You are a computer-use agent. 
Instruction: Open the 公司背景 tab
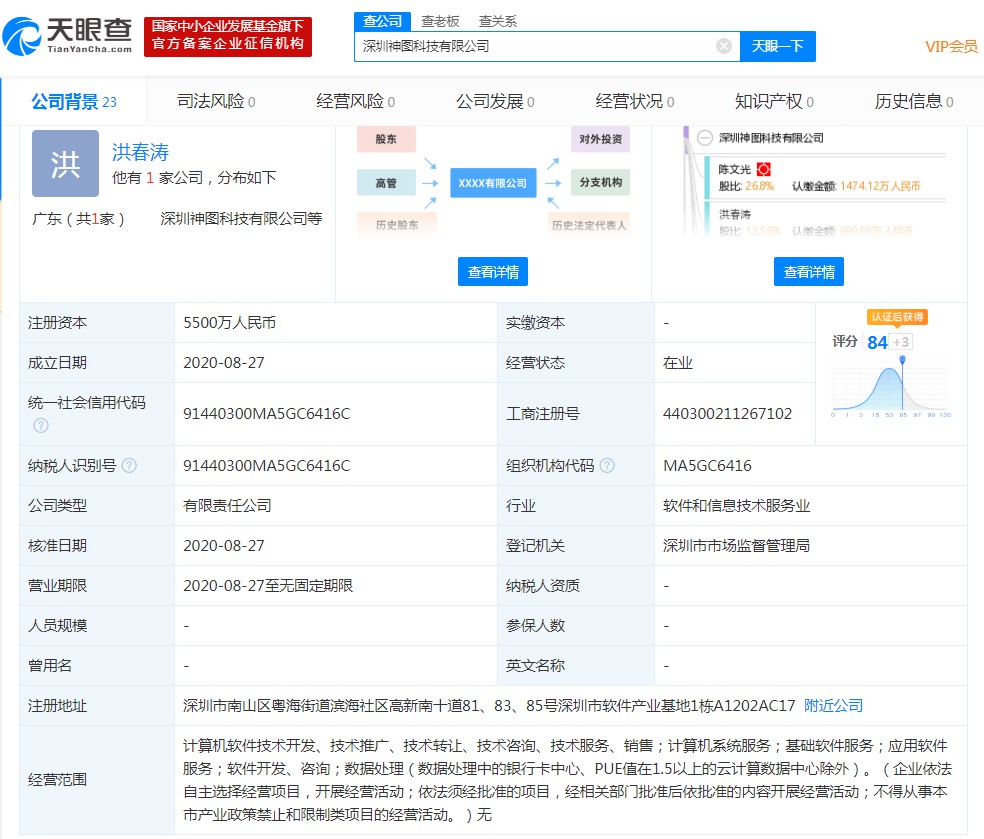tap(74, 102)
